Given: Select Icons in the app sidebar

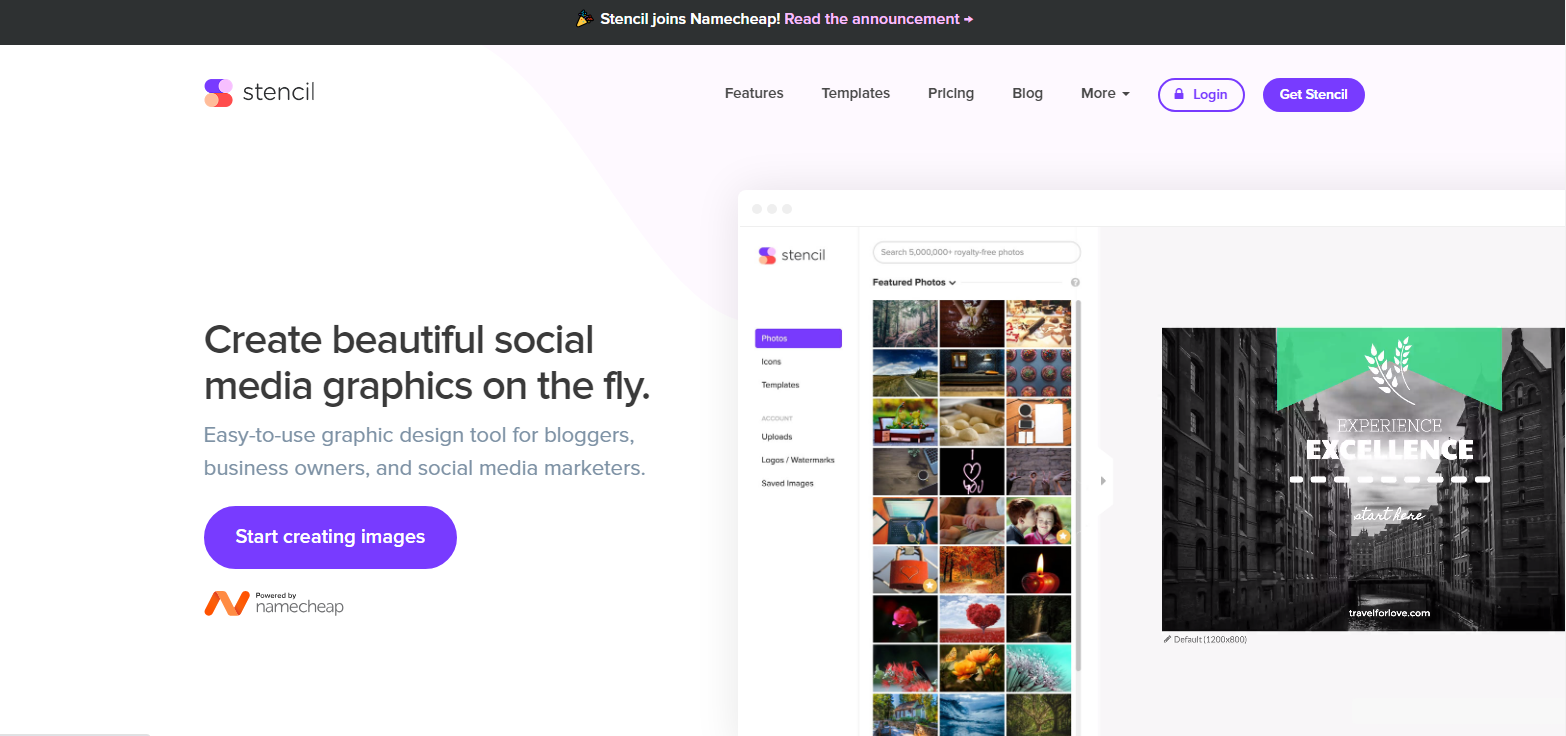Looking at the screenshot, I should [x=771, y=362].
